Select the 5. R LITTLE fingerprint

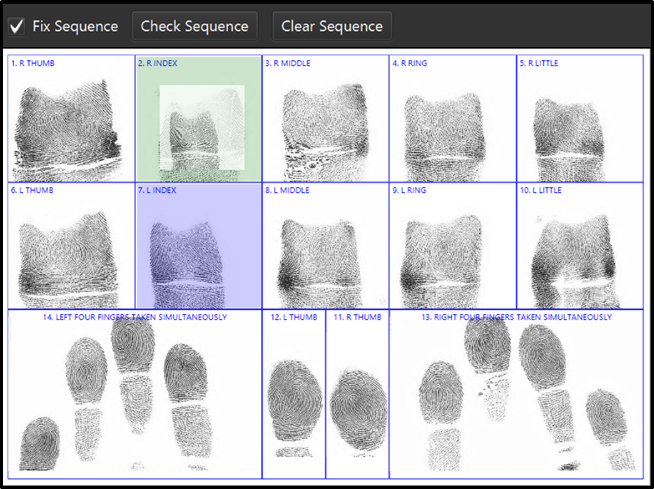point(580,118)
